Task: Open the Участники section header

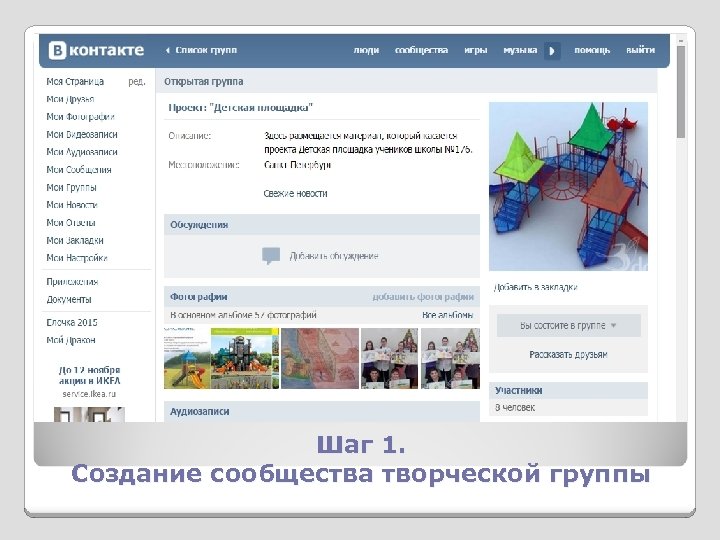Action: pos(568,390)
